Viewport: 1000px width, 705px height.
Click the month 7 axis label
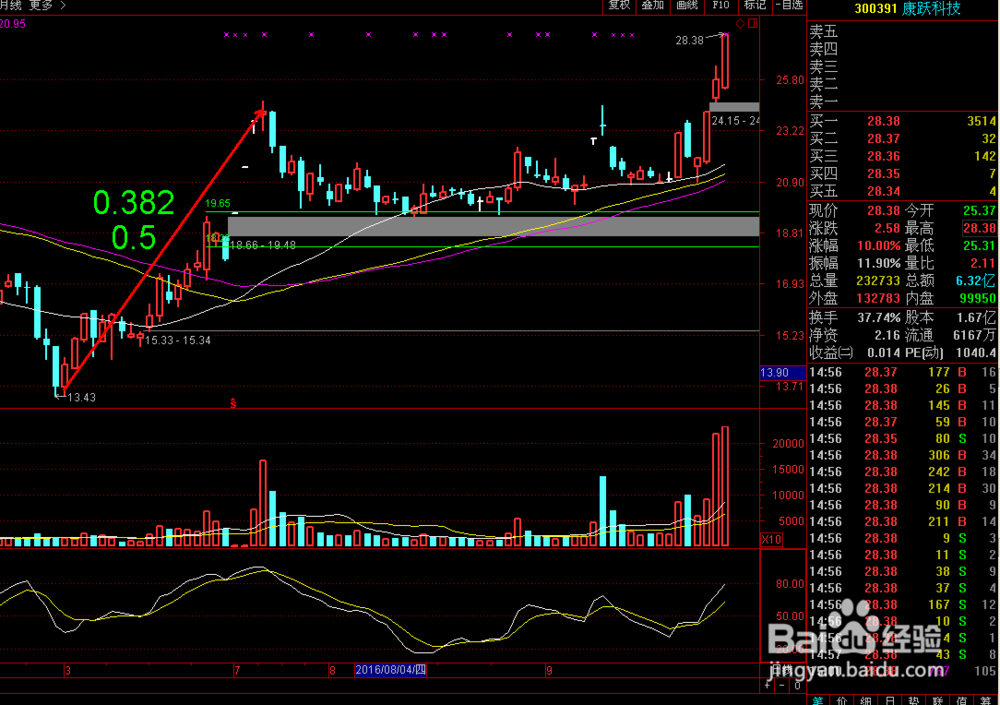pyautogui.click(x=237, y=671)
